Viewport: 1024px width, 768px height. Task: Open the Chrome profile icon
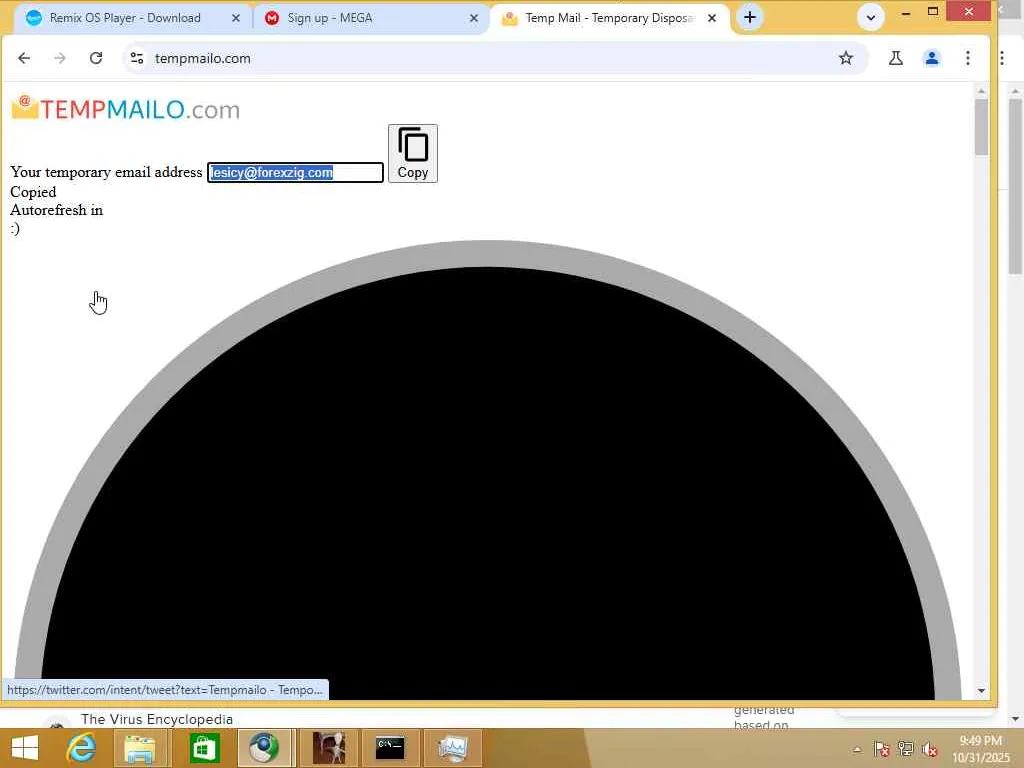(932, 58)
